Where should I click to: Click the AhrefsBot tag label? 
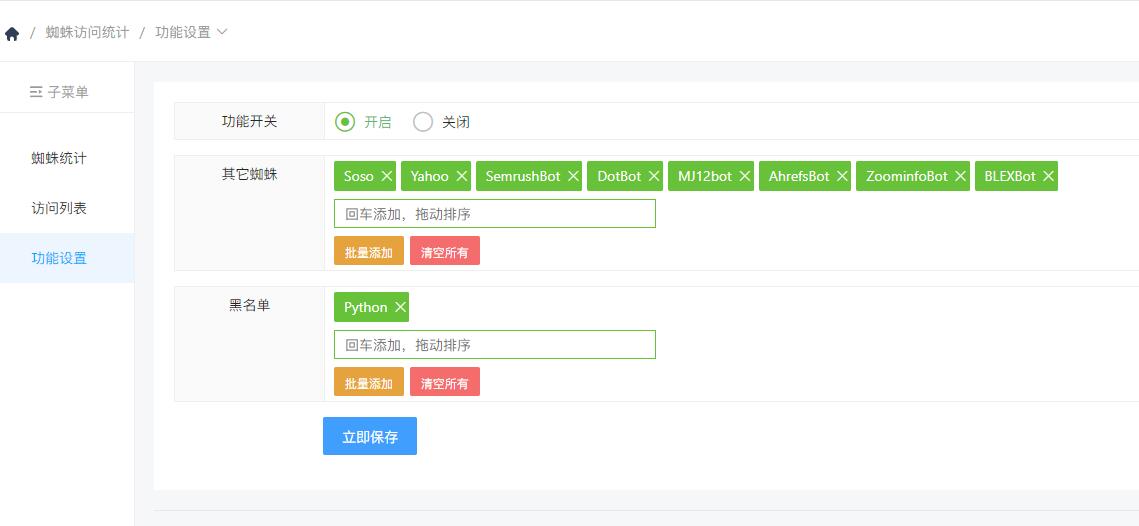799,177
